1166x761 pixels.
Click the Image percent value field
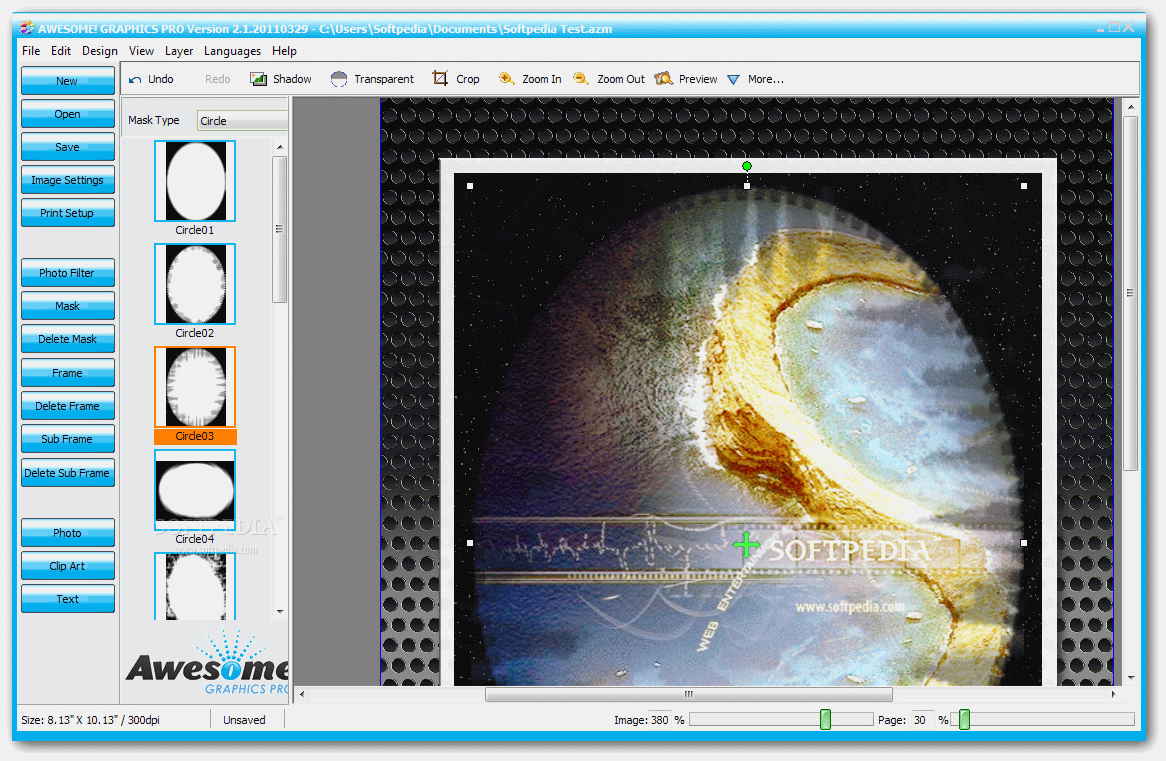[660, 720]
